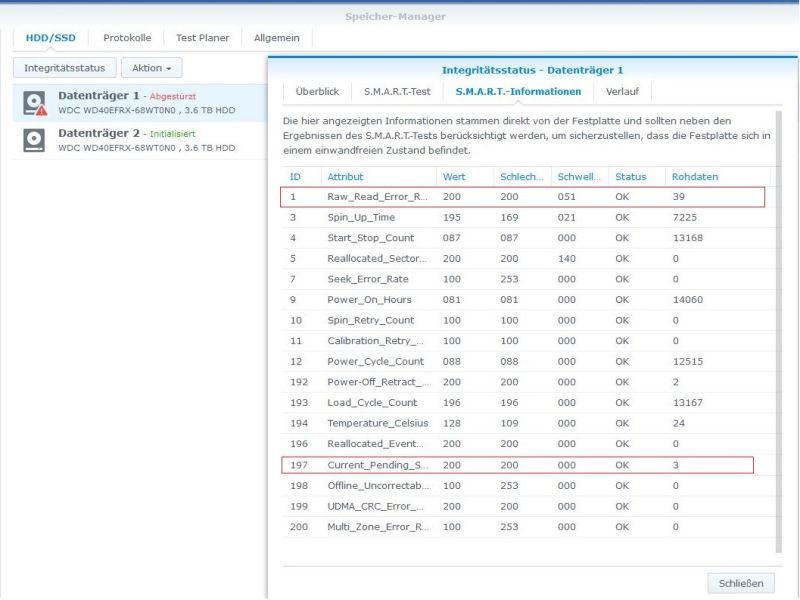This screenshot has width=800, height=600.
Task: Open the Test Planer tab
Action: 203,38
